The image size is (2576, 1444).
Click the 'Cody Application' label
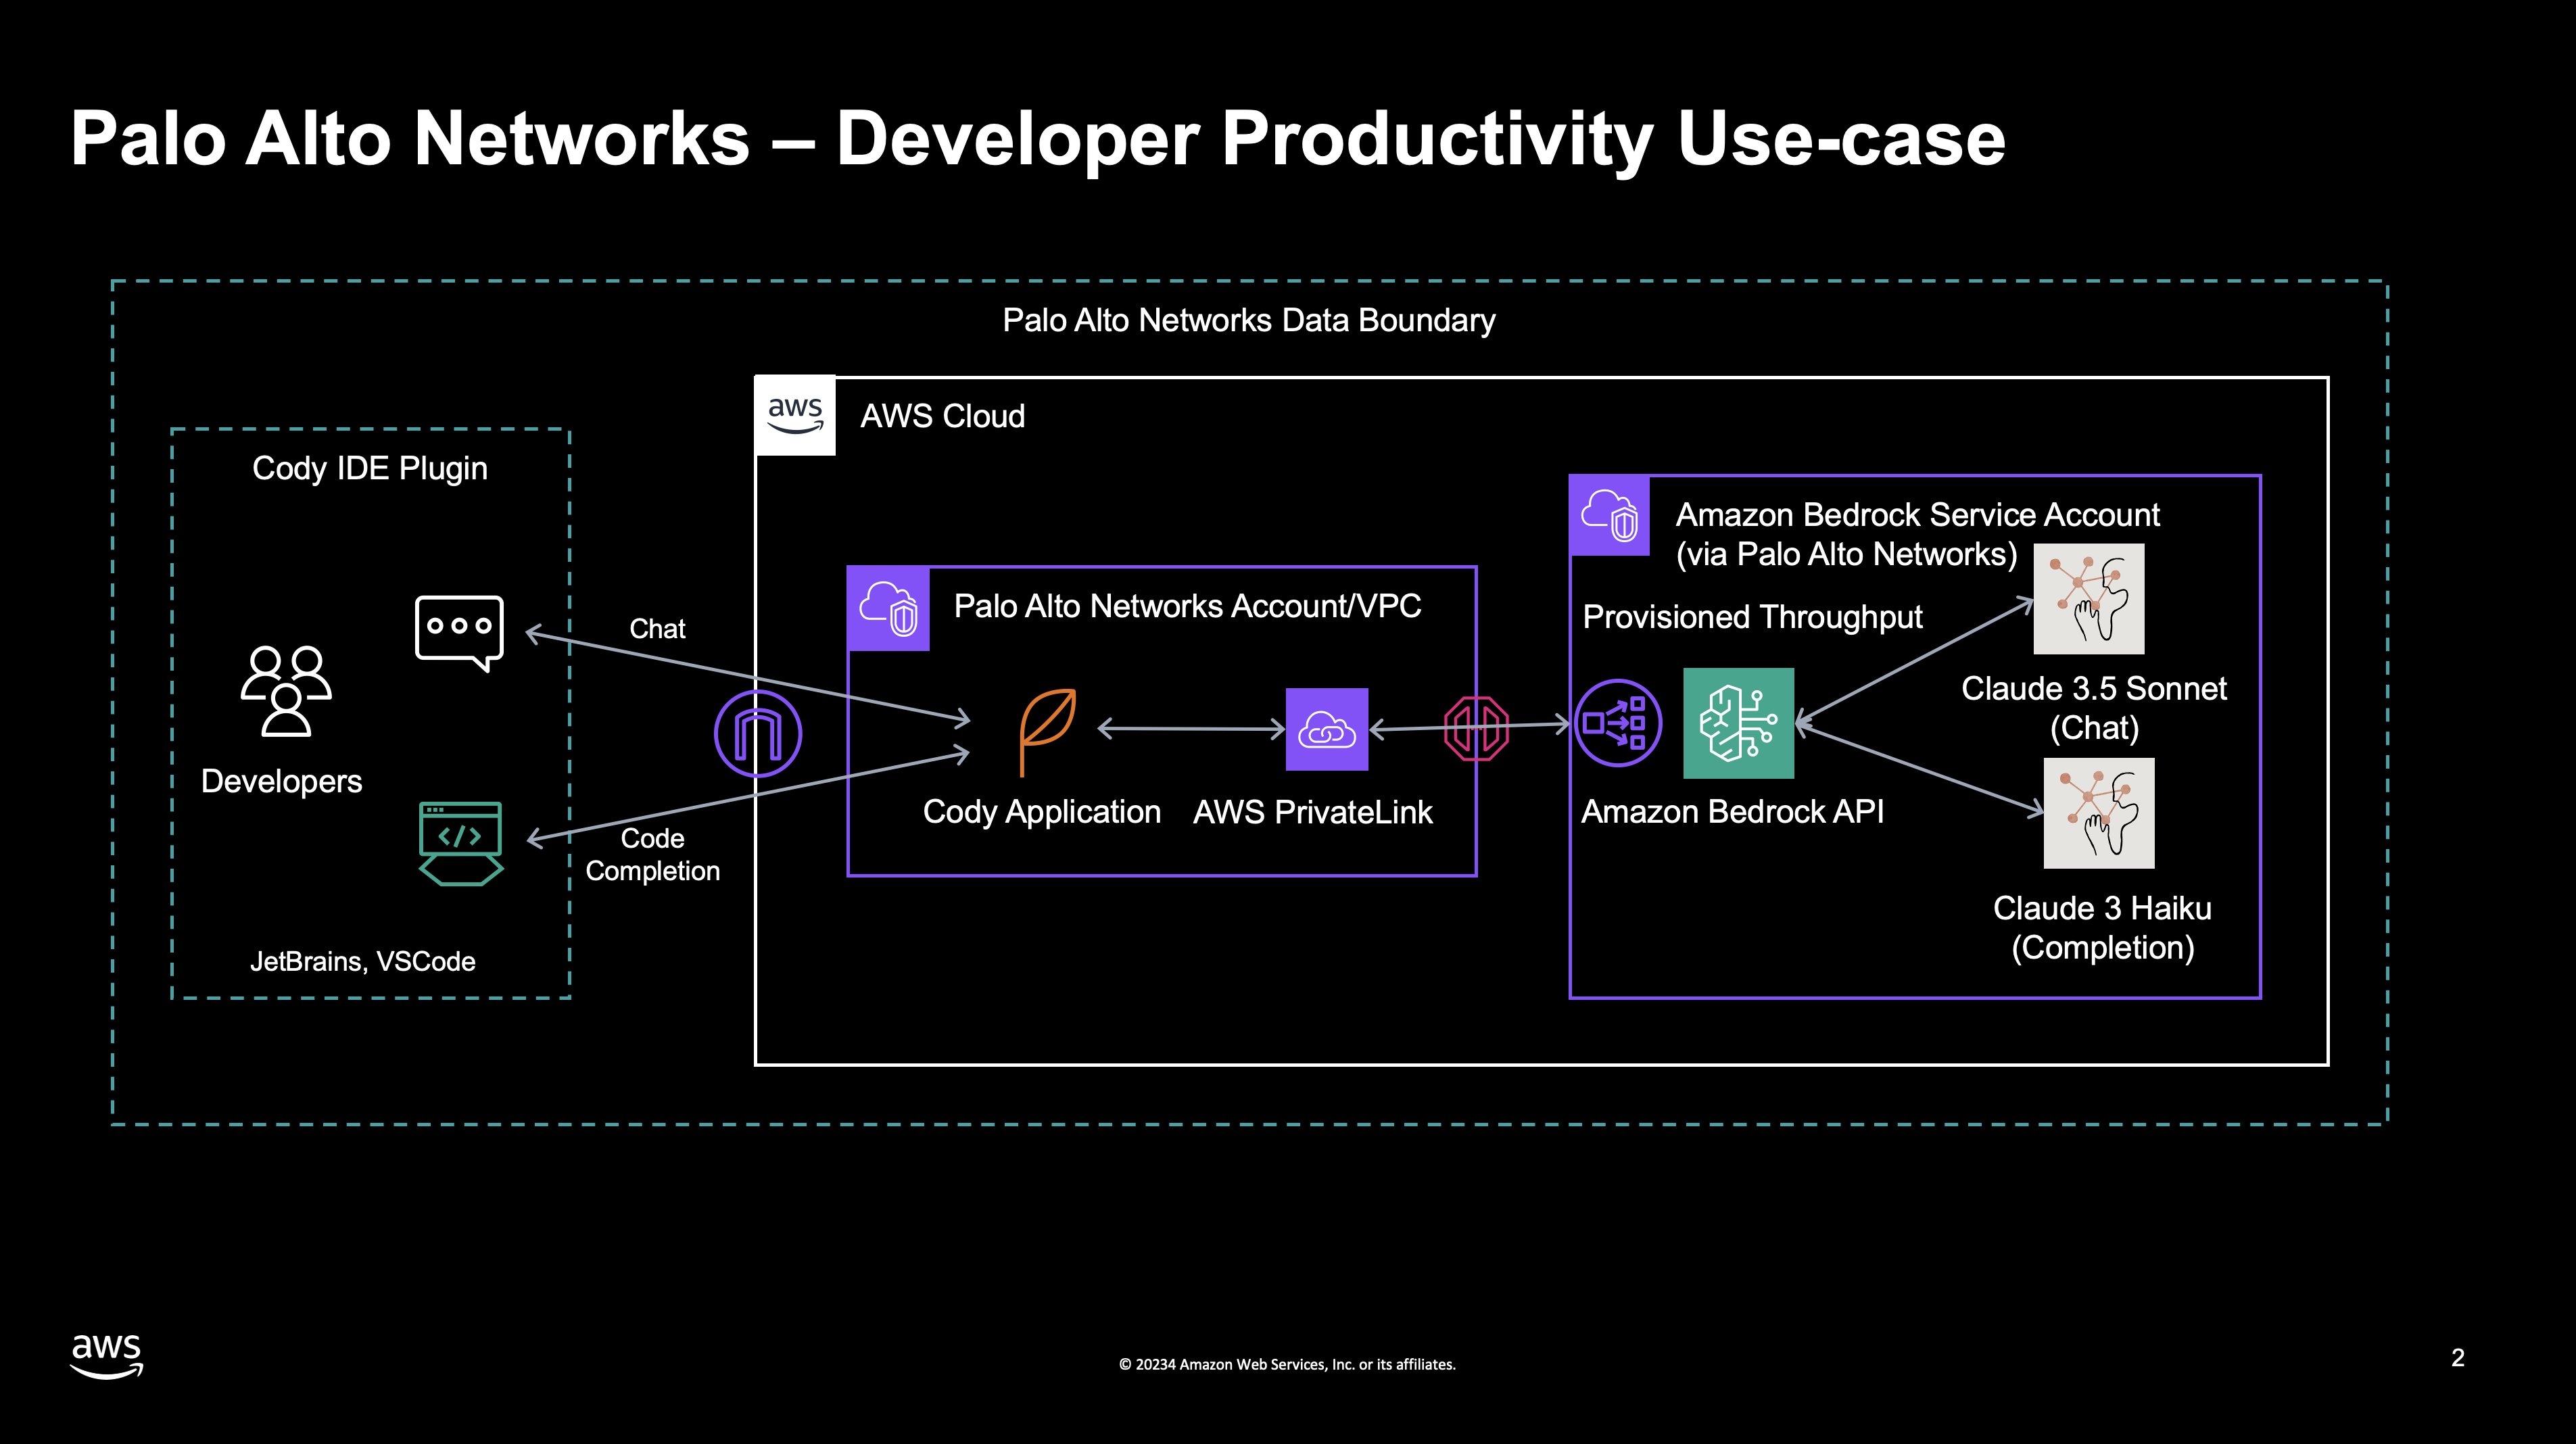point(1042,812)
